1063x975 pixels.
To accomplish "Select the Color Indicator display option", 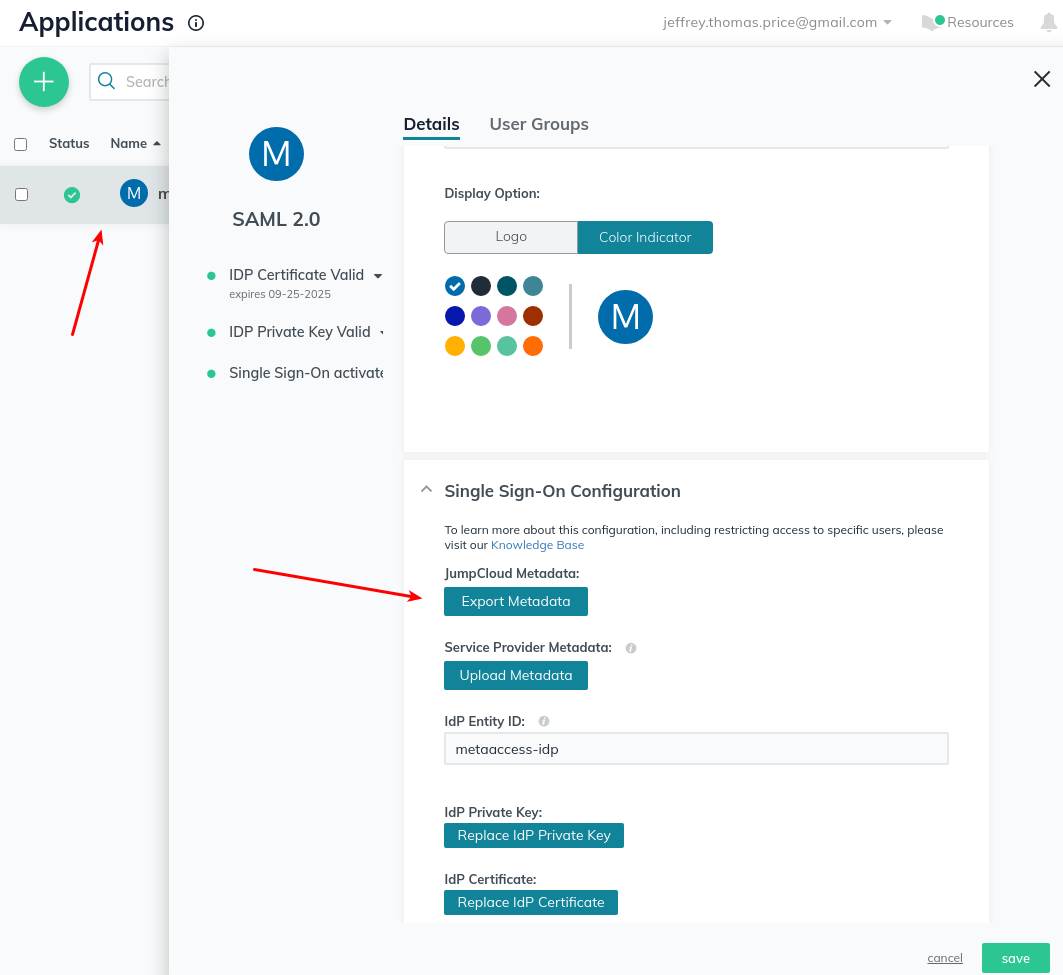I will (645, 237).
